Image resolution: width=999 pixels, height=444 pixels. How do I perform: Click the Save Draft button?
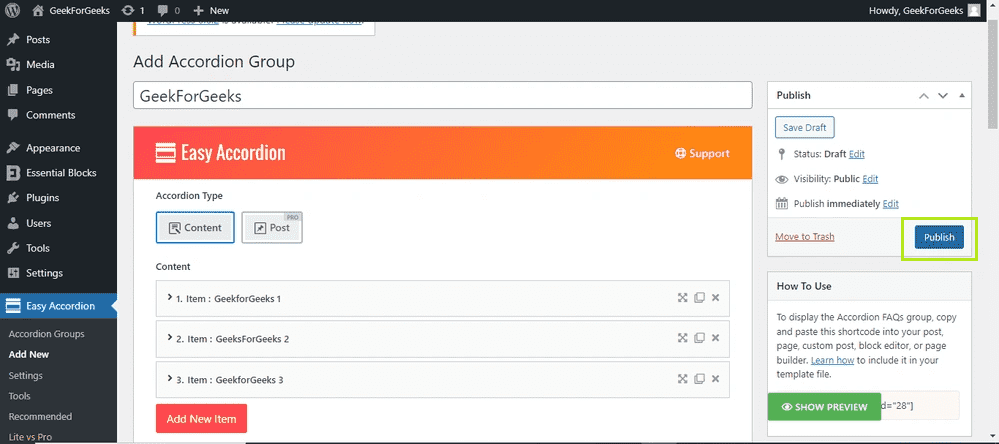point(805,127)
